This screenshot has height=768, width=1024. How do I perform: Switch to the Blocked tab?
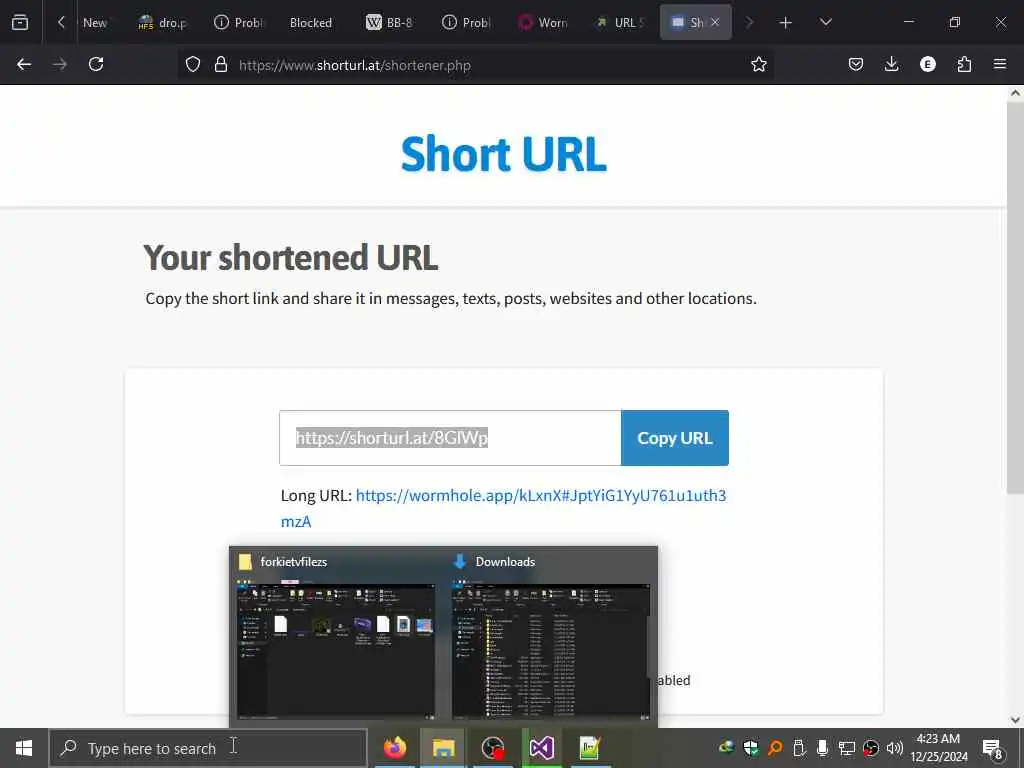[311, 22]
